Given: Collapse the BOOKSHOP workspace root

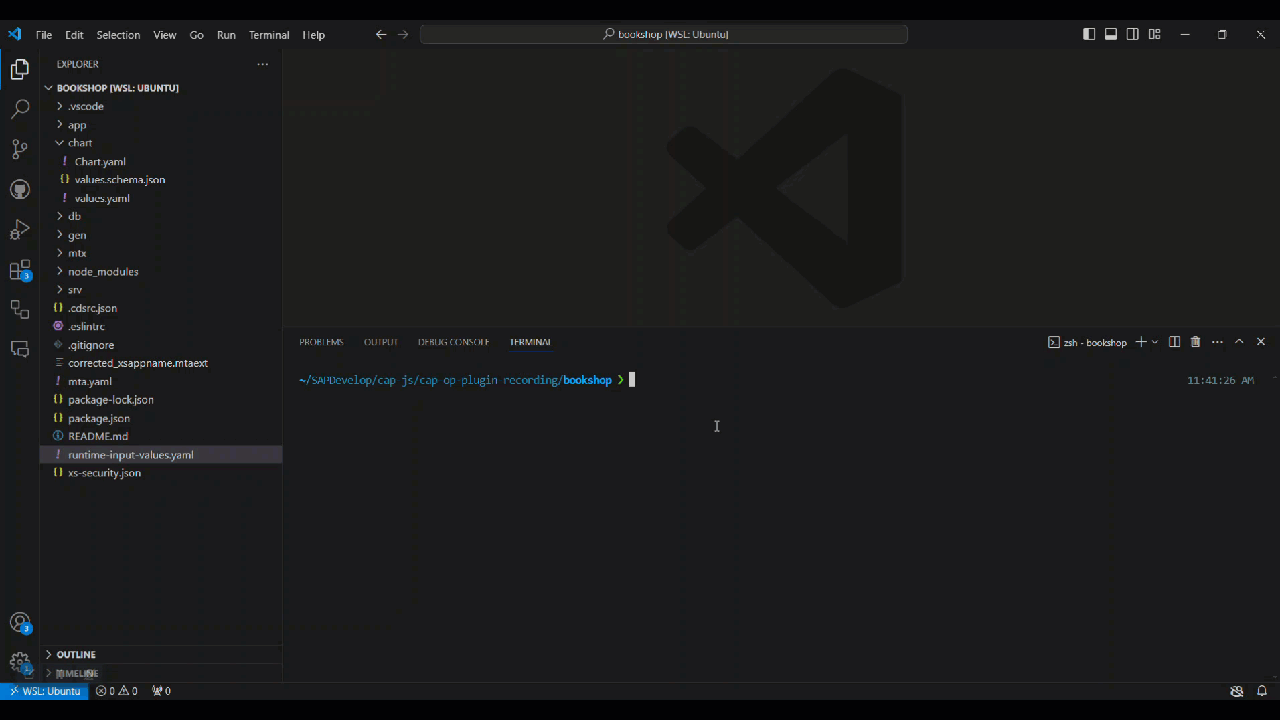Looking at the screenshot, I should 48,88.
